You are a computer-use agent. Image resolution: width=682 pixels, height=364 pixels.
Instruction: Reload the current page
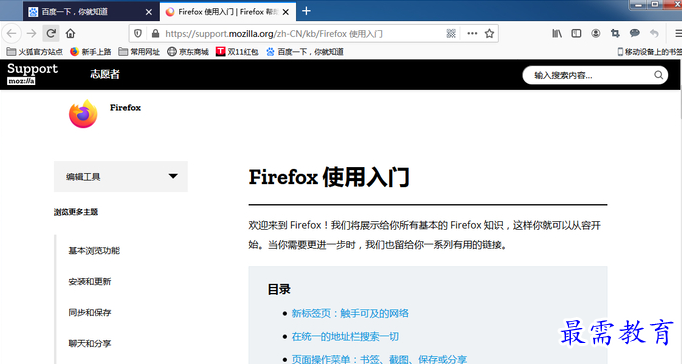click(51, 33)
